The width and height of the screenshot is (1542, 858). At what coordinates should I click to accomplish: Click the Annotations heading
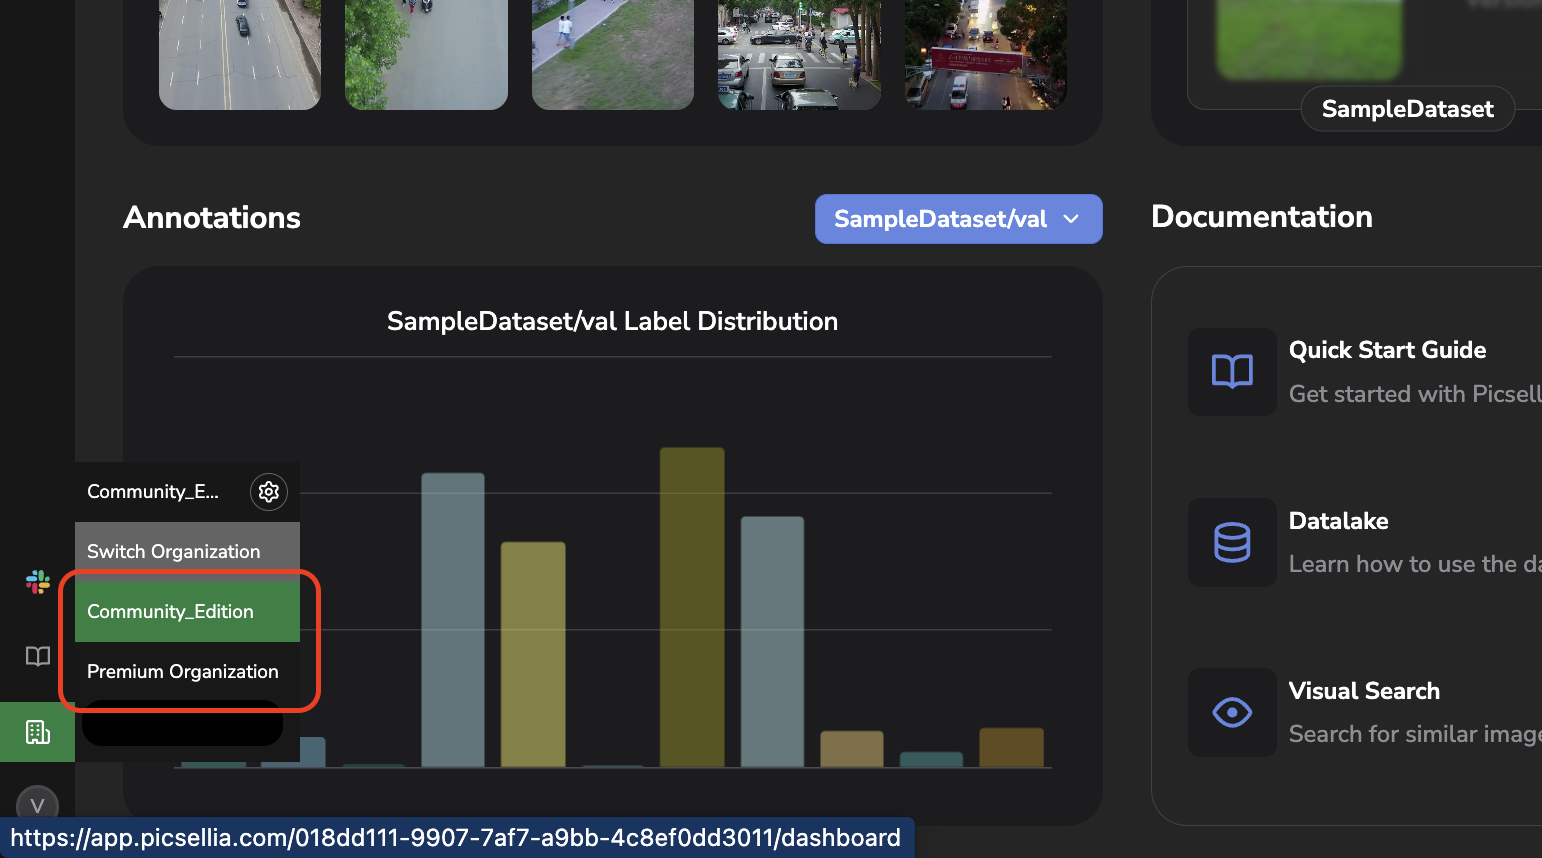[212, 218]
